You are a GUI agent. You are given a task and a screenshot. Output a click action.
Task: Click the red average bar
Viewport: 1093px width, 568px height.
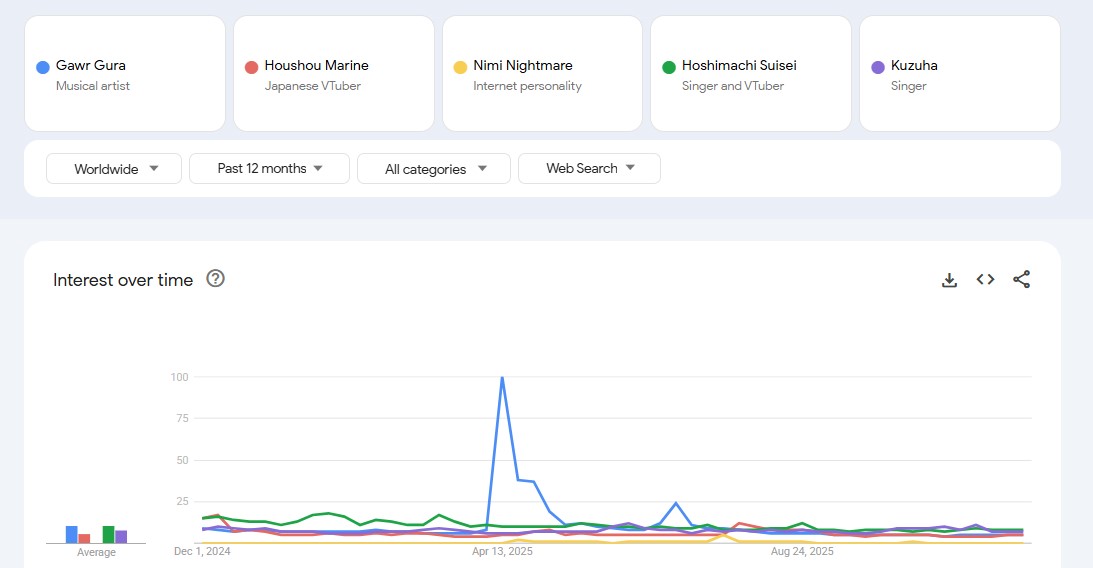84,539
